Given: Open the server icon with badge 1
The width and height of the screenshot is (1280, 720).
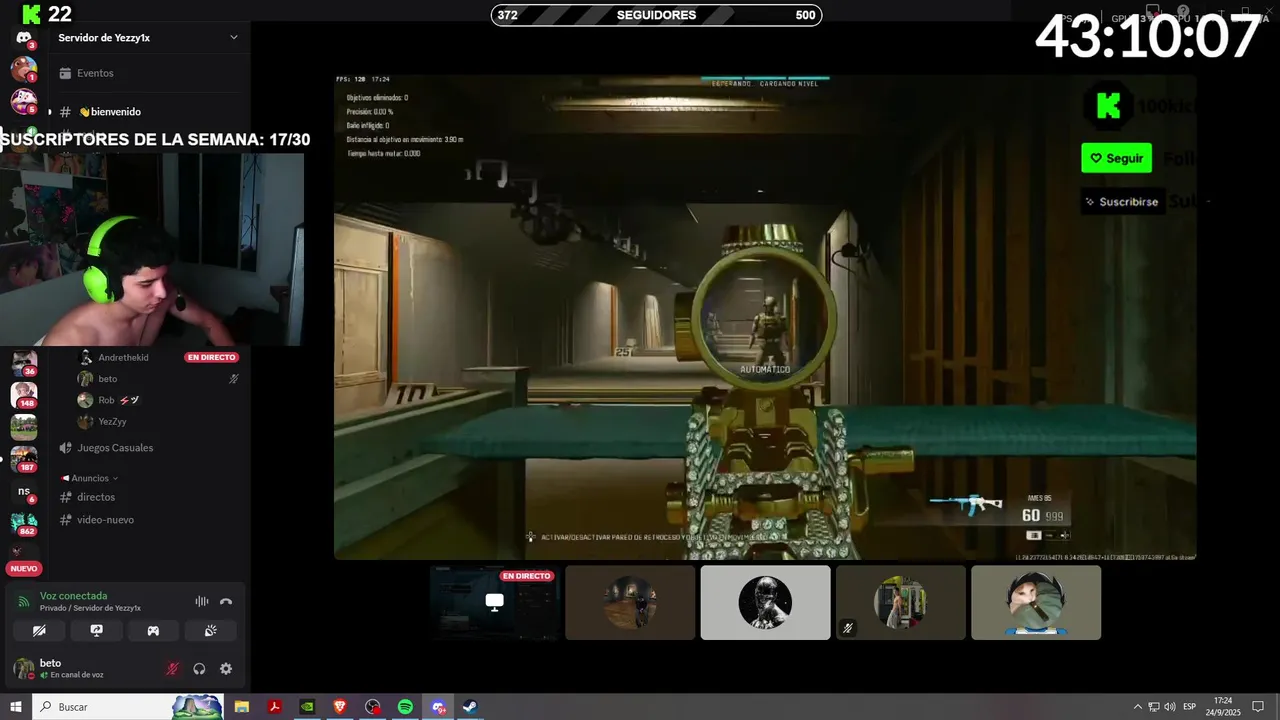Looking at the screenshot, I should pyautogui.click(x=24, y=69).
